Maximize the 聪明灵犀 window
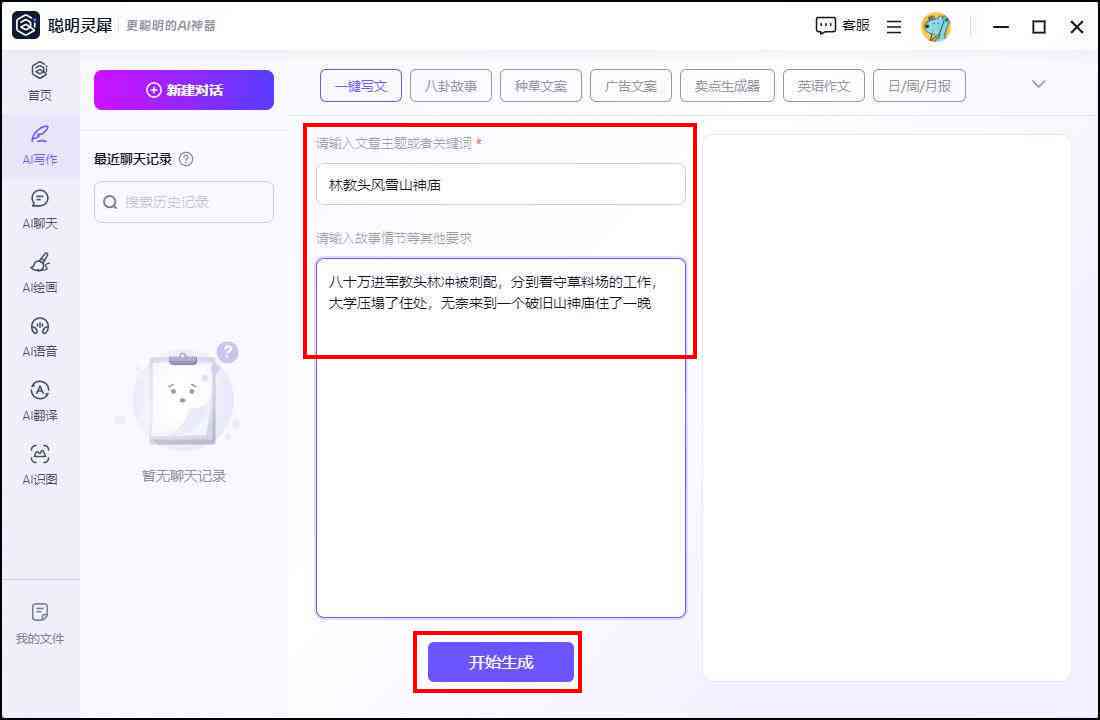Viewport: 1100px width, 720px height. point(1039,27)
